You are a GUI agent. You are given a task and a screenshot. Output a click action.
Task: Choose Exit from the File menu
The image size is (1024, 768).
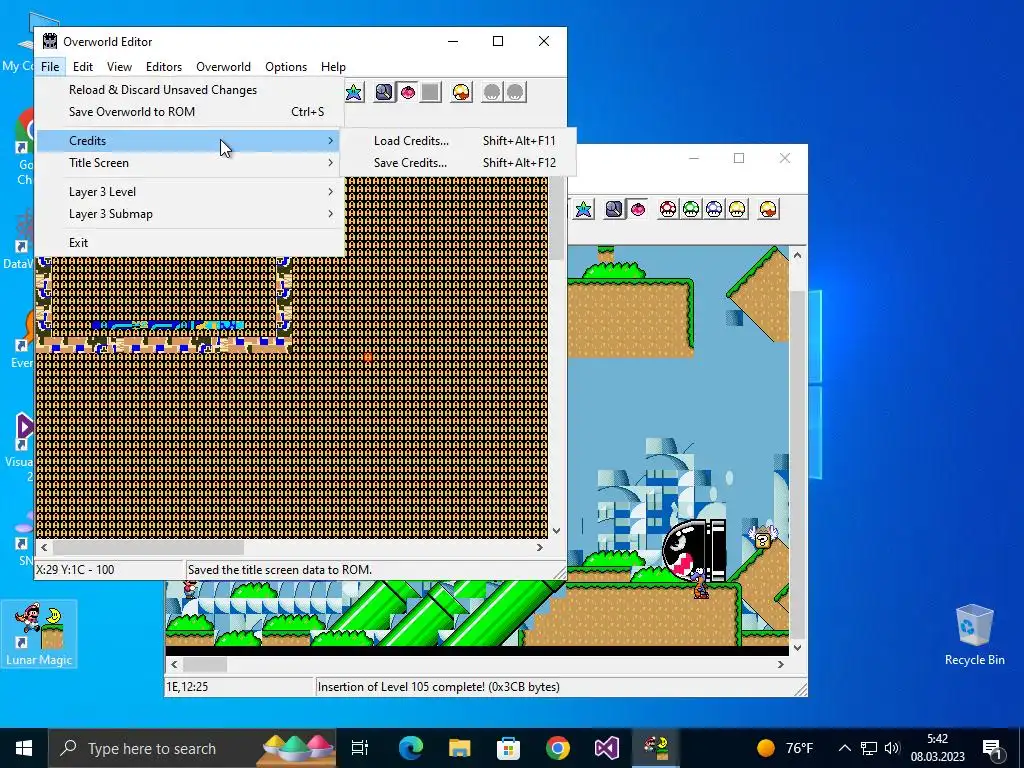[x=189, y=243]
